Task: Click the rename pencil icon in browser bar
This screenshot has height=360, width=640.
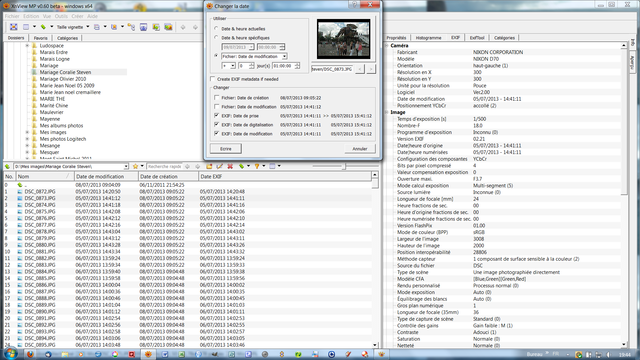Action: tap(220, 167)
